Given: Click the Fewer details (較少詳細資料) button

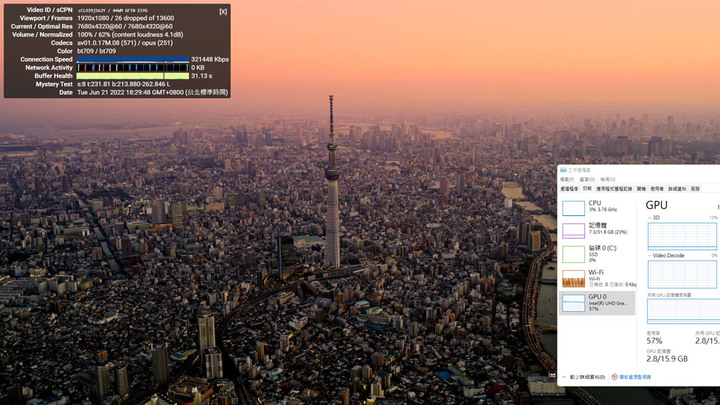Looking at the screenshot, I should coord(587,377).
